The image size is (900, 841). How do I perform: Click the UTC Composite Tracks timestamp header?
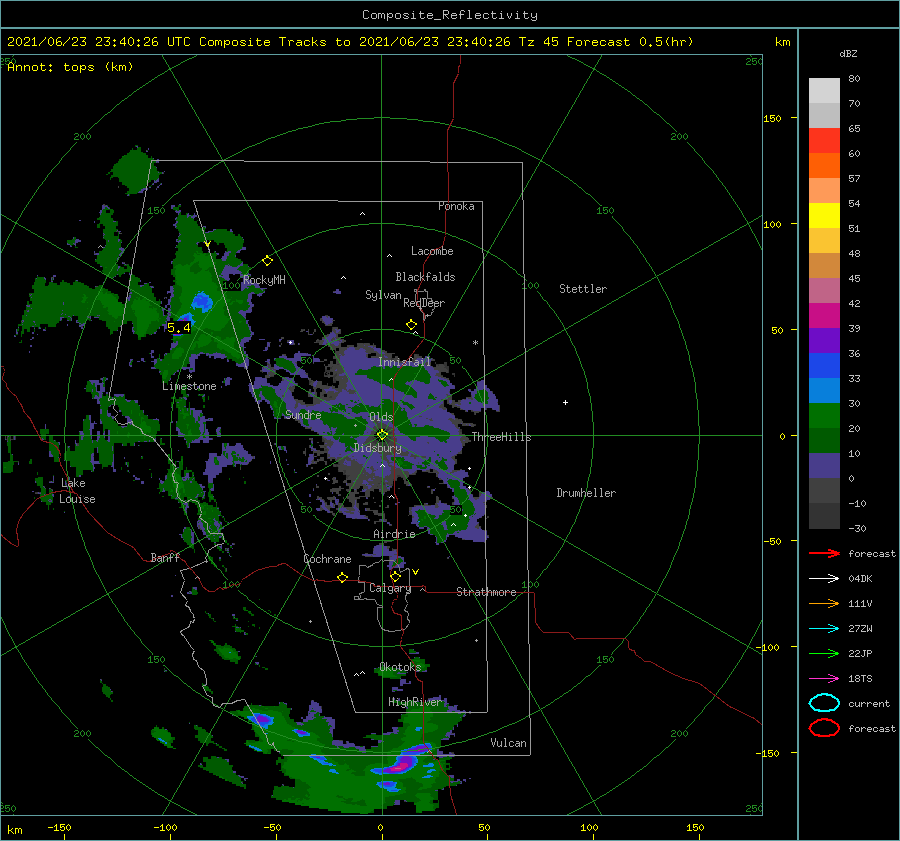(350, 42)
